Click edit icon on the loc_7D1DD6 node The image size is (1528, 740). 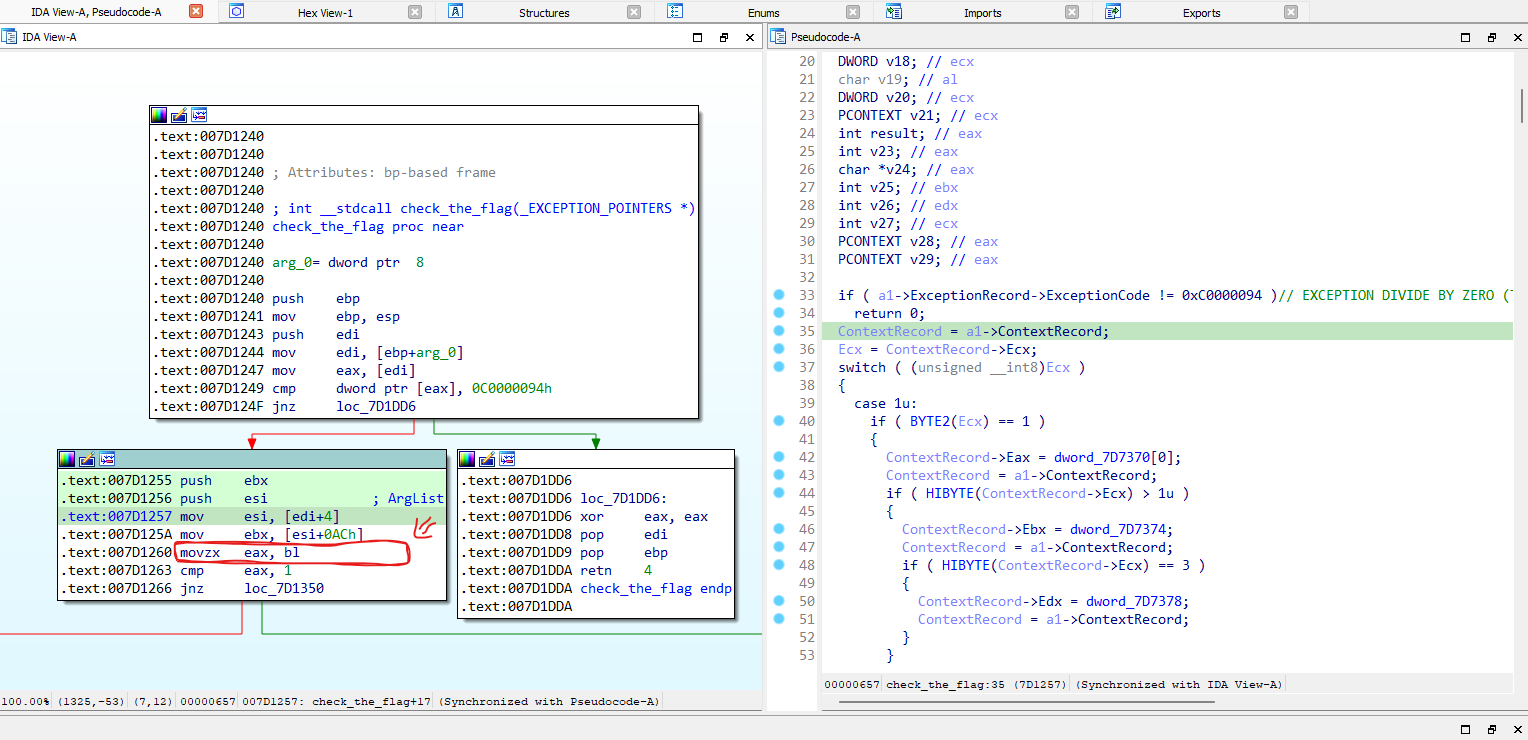pyautogui.click(x=487, y=459)
